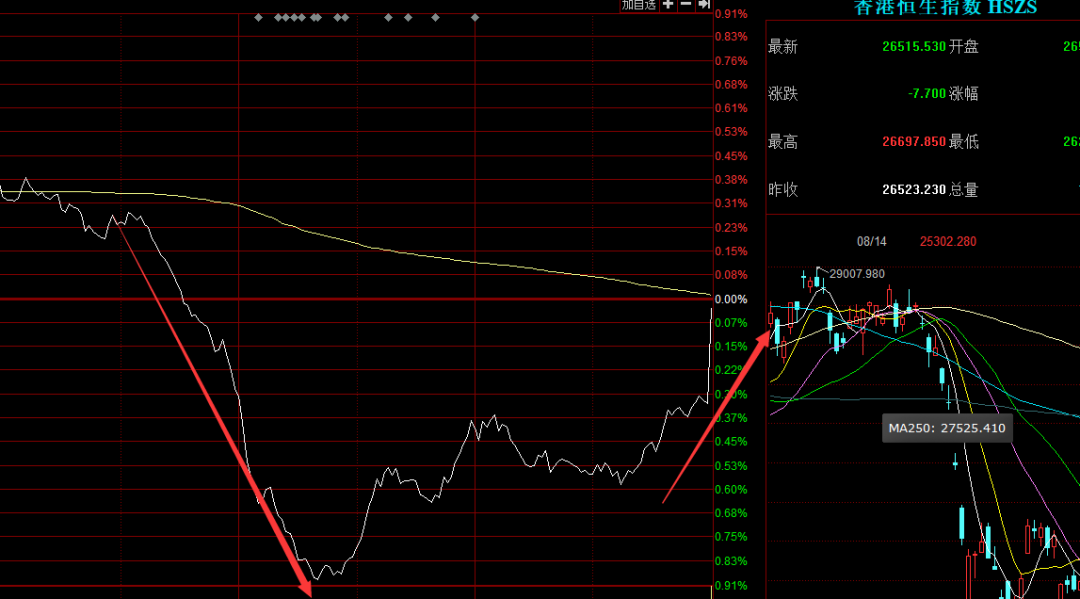The height and width of the screenshot is (599, 1080).
Task: Select latest price value 26515.530
Action: coord(914,47)
